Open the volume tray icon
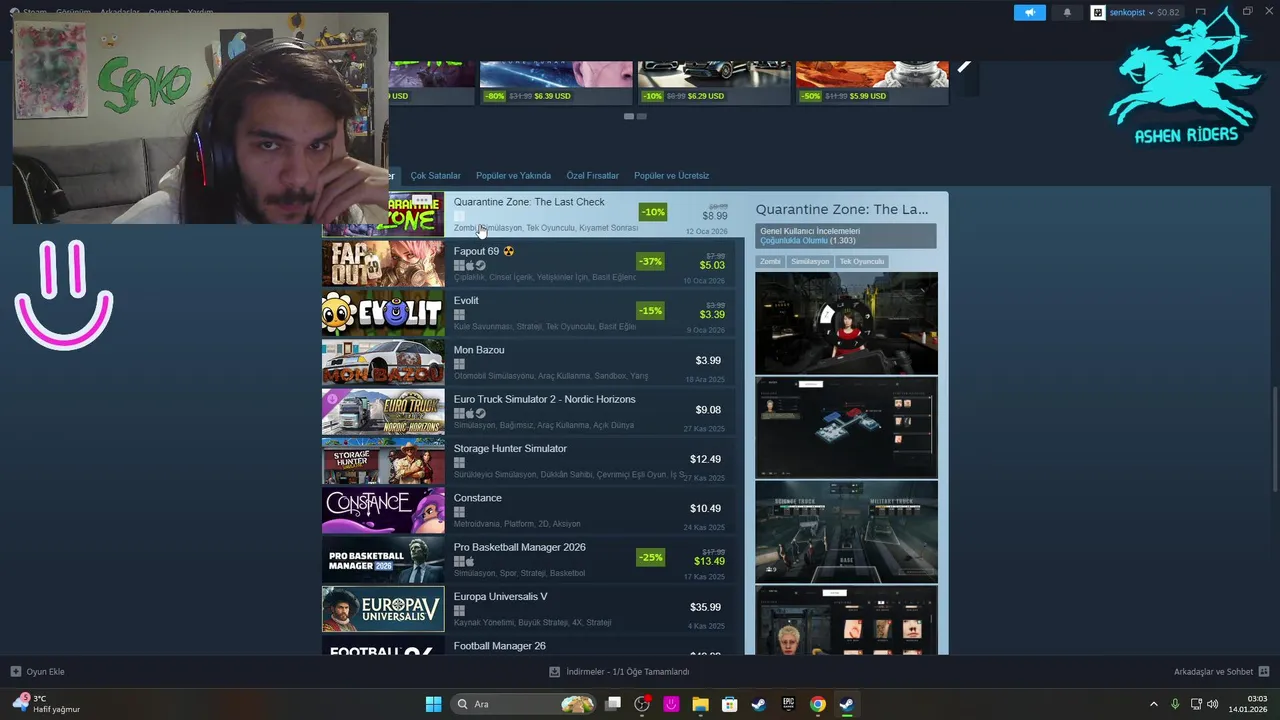 [1213, 704]
